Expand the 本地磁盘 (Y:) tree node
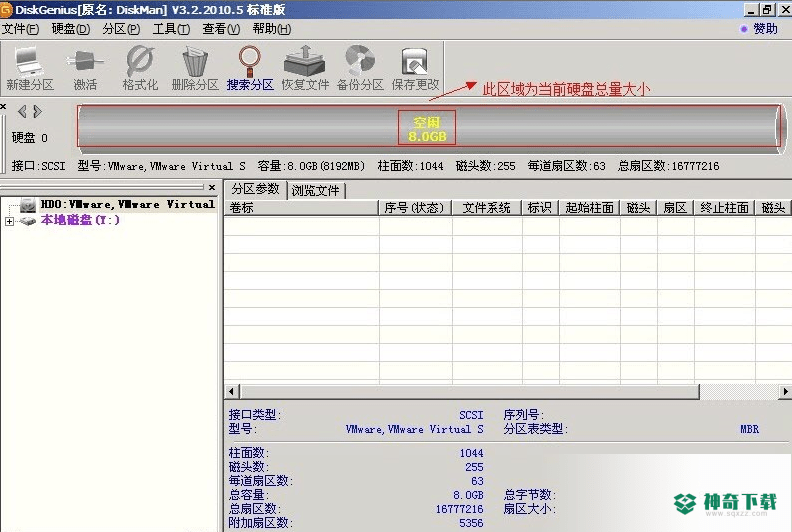Viewport: 792px width, 532px height. pos(9,221)
